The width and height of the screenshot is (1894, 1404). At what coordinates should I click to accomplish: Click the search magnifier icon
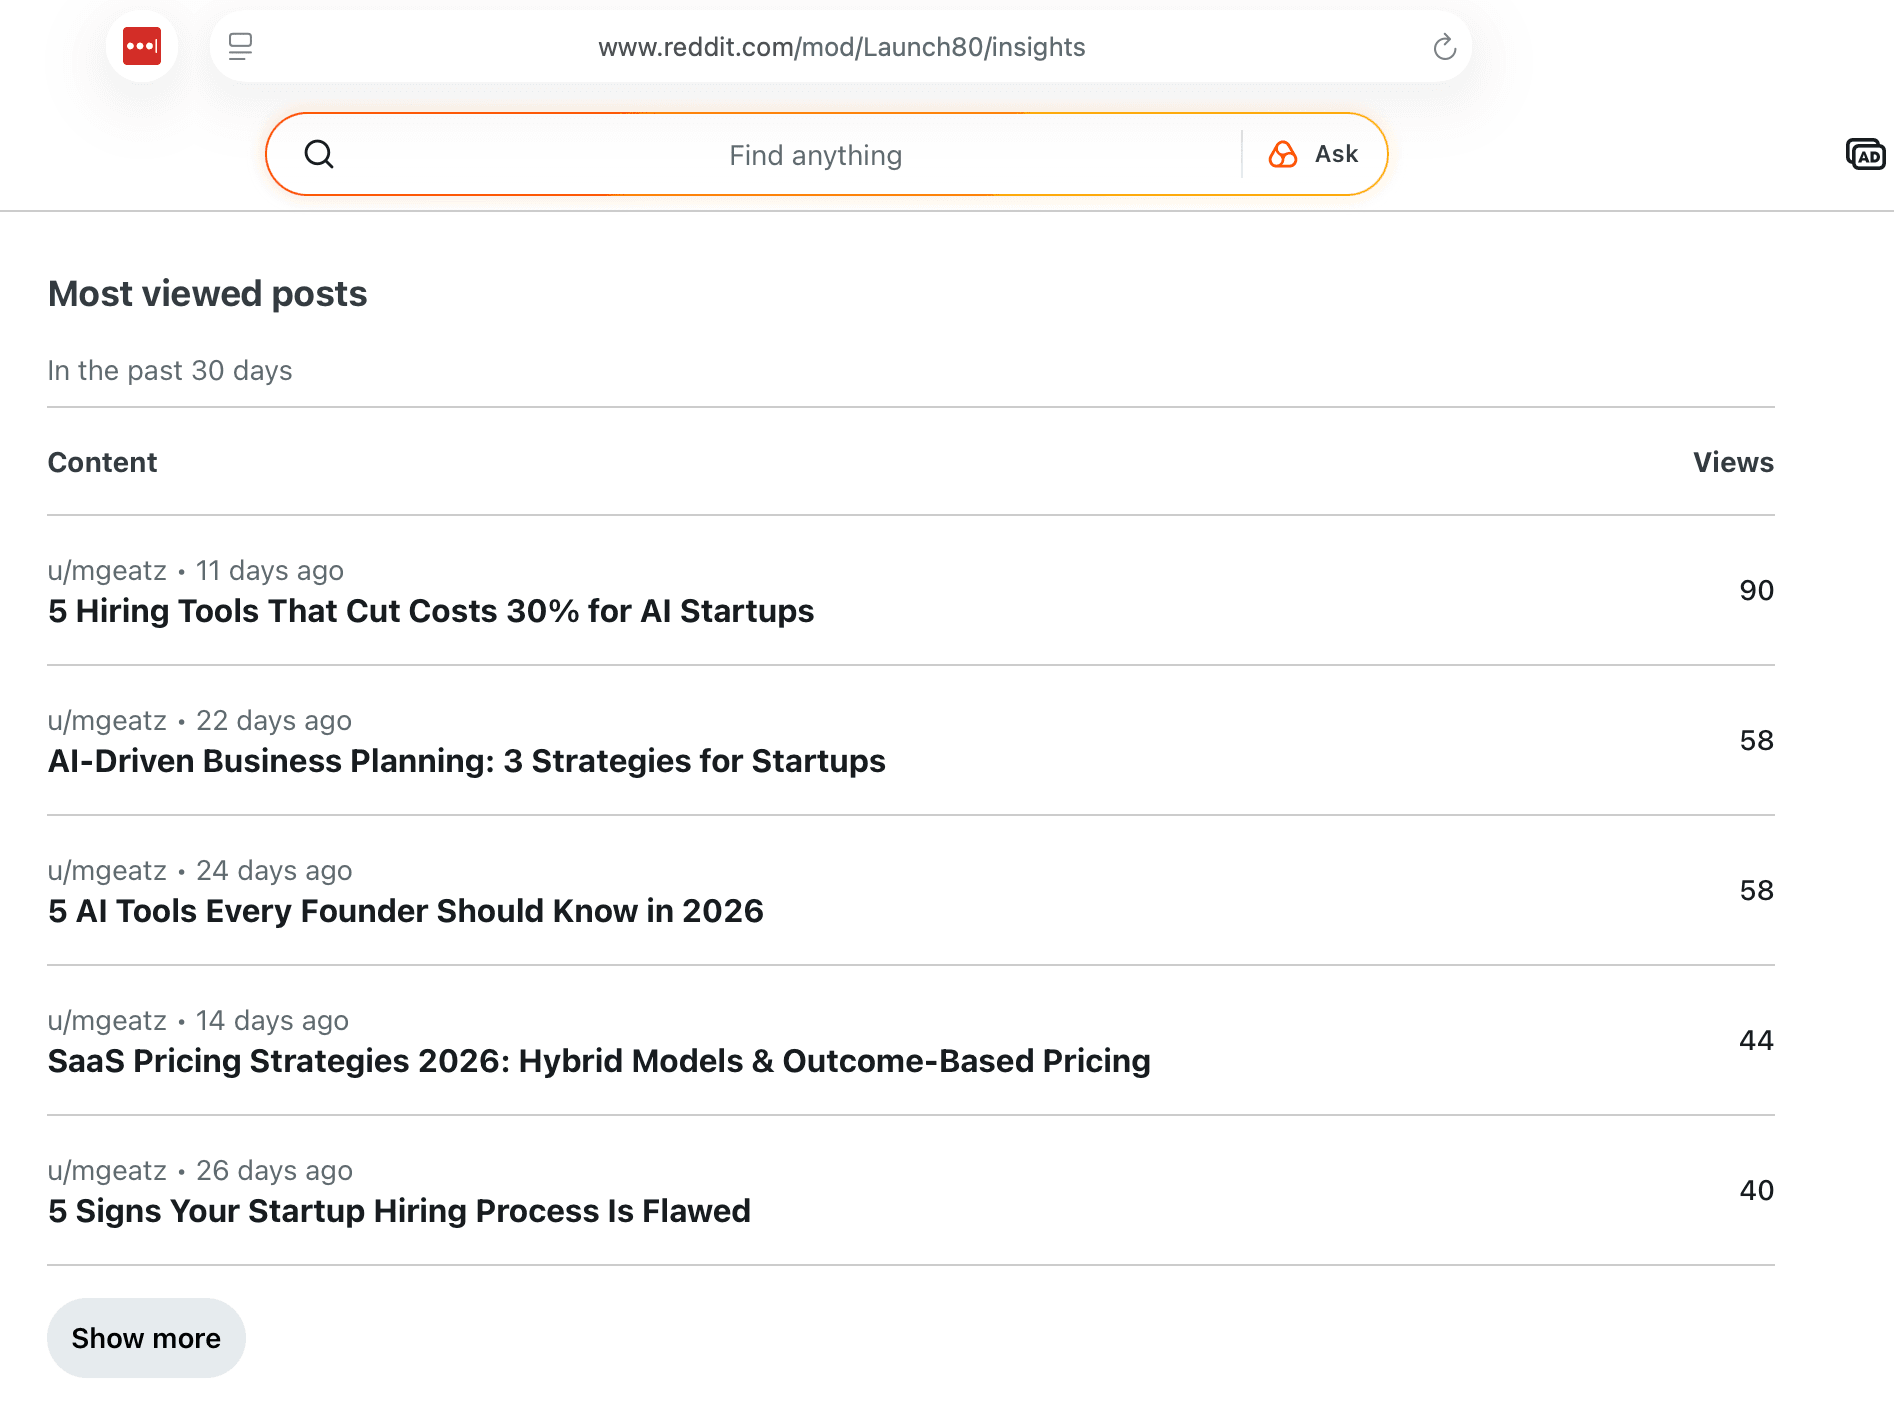pyautogui.click(x=320, y=154)
